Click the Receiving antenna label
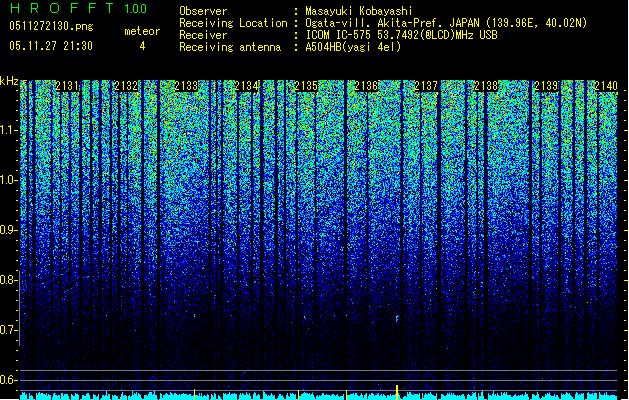The height and width of the screenshot is (400, 629). pos(230,47)
